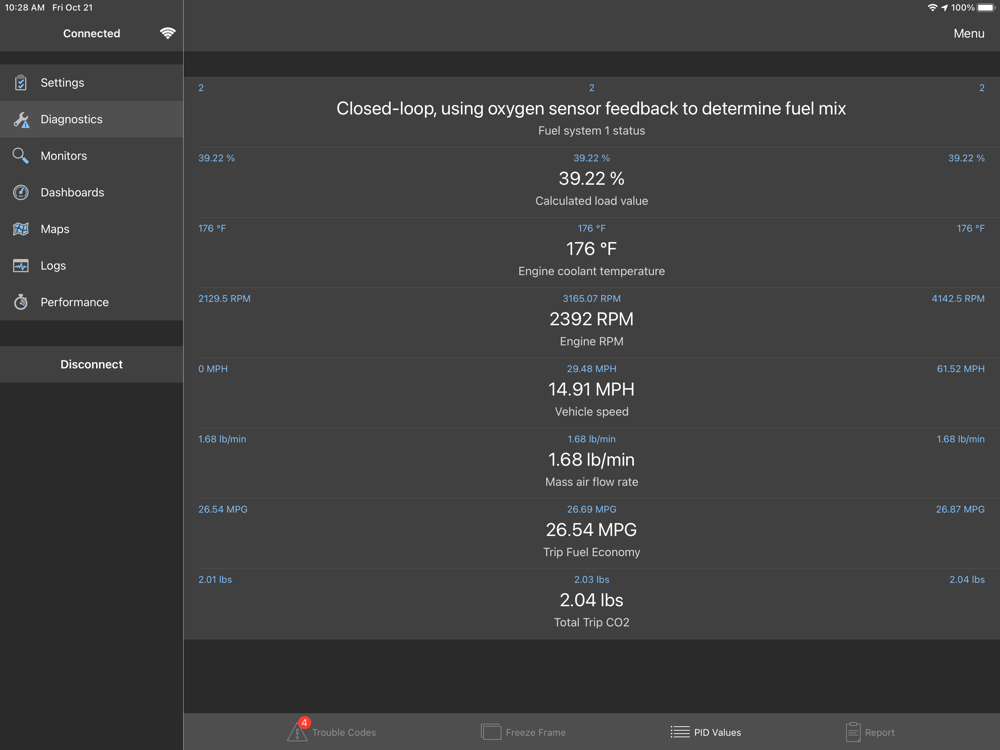The image size is (1000, 750).
Task: Click the Performance stopwatch icon
Action: [x=21, y=302]
